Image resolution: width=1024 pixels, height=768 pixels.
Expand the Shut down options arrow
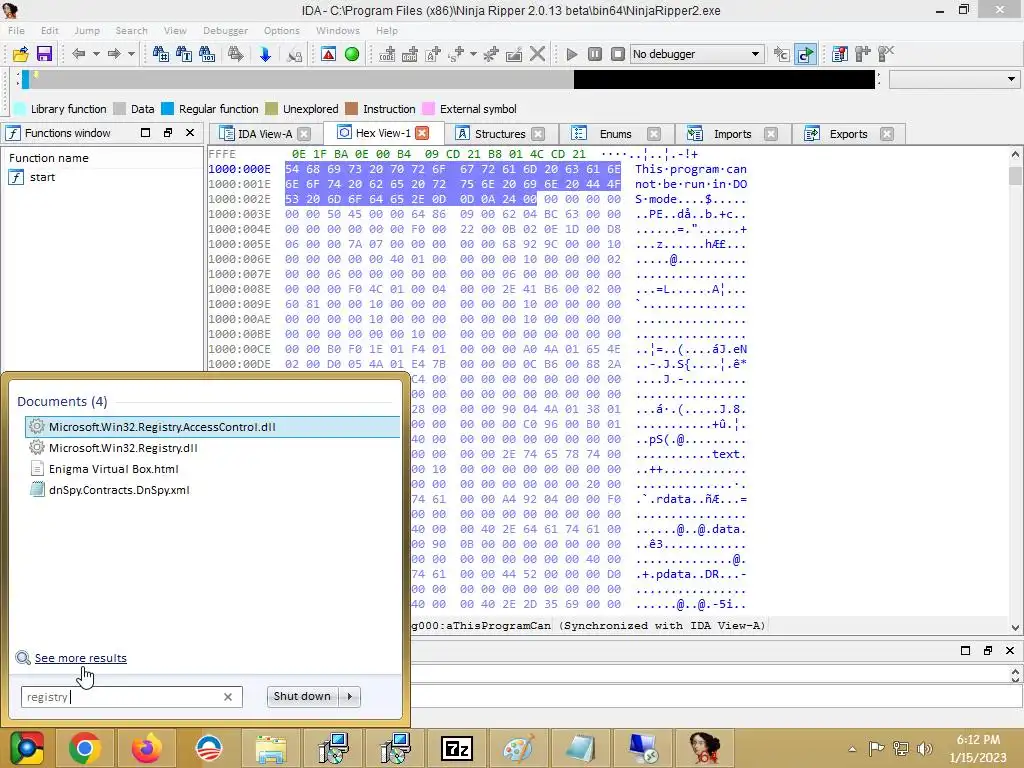(x=350, y=696)
